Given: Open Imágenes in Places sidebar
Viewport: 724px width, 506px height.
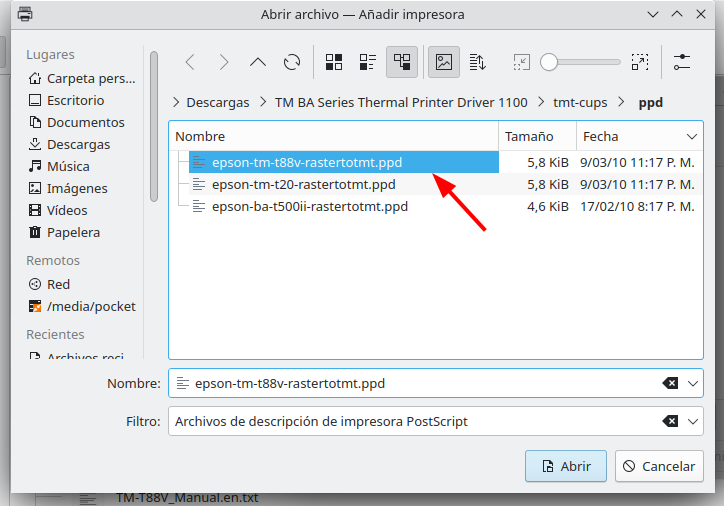Looking at the screenshot, I should coord(68,188).
